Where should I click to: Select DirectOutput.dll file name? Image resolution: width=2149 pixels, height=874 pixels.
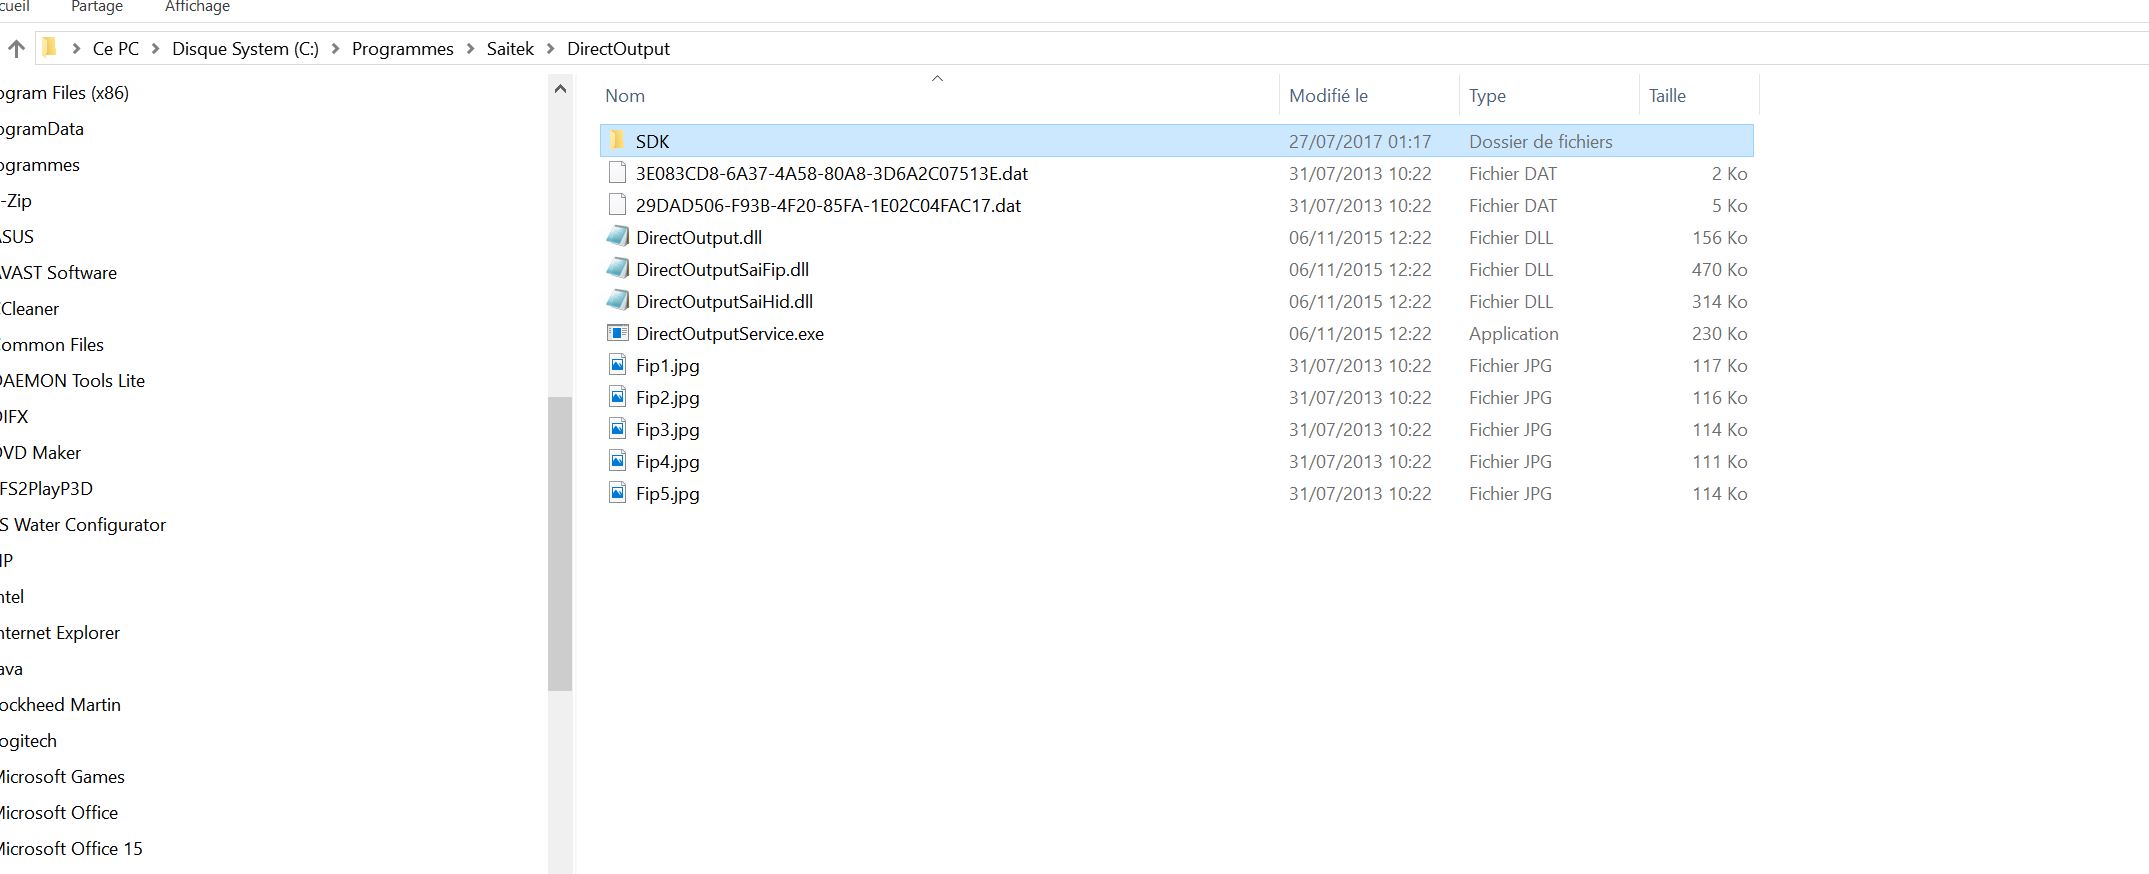point(699,237)
